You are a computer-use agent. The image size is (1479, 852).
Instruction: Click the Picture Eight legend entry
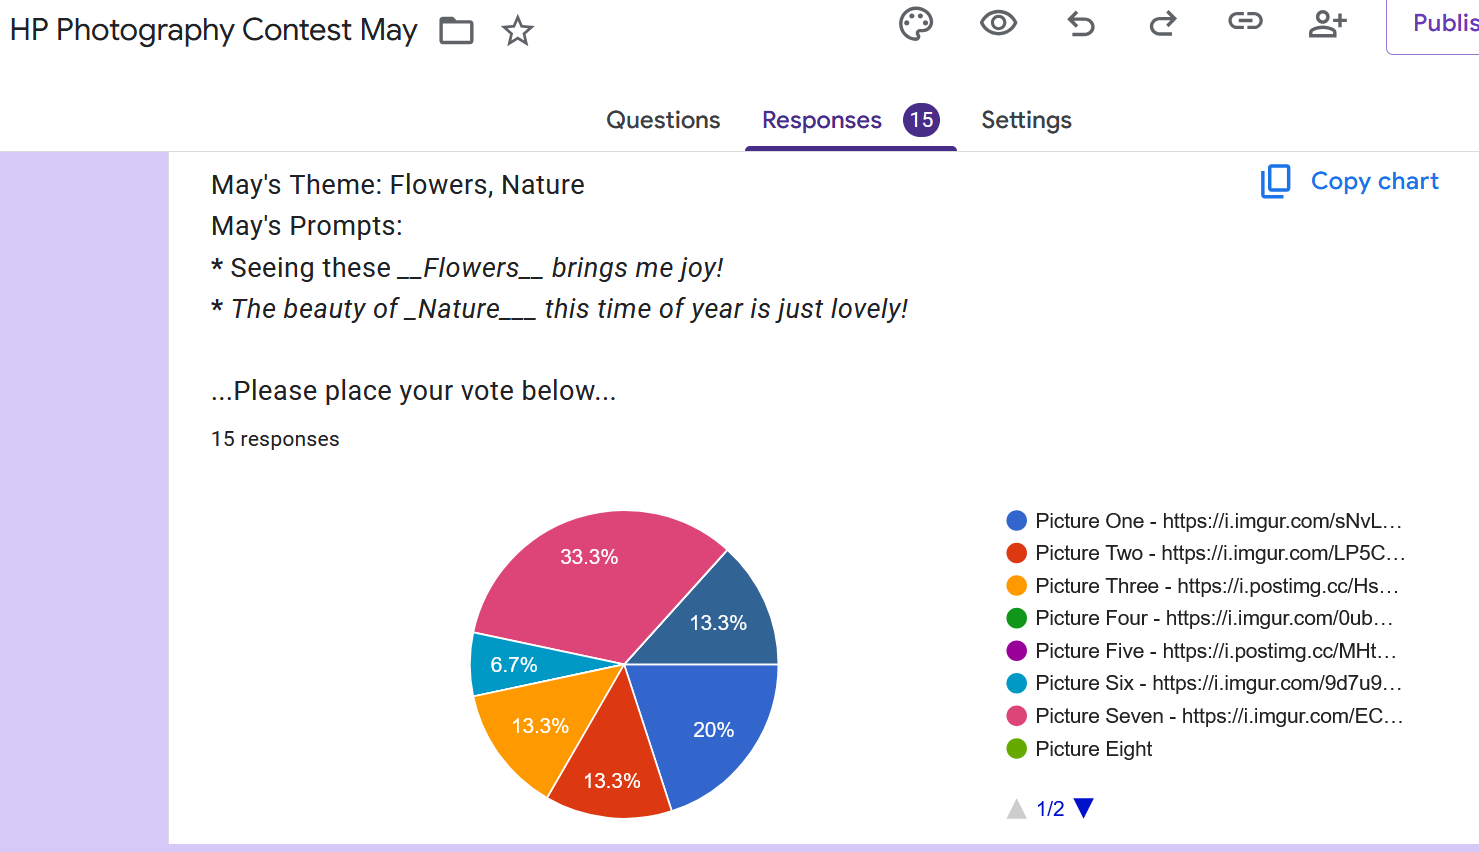(1079, 749)
